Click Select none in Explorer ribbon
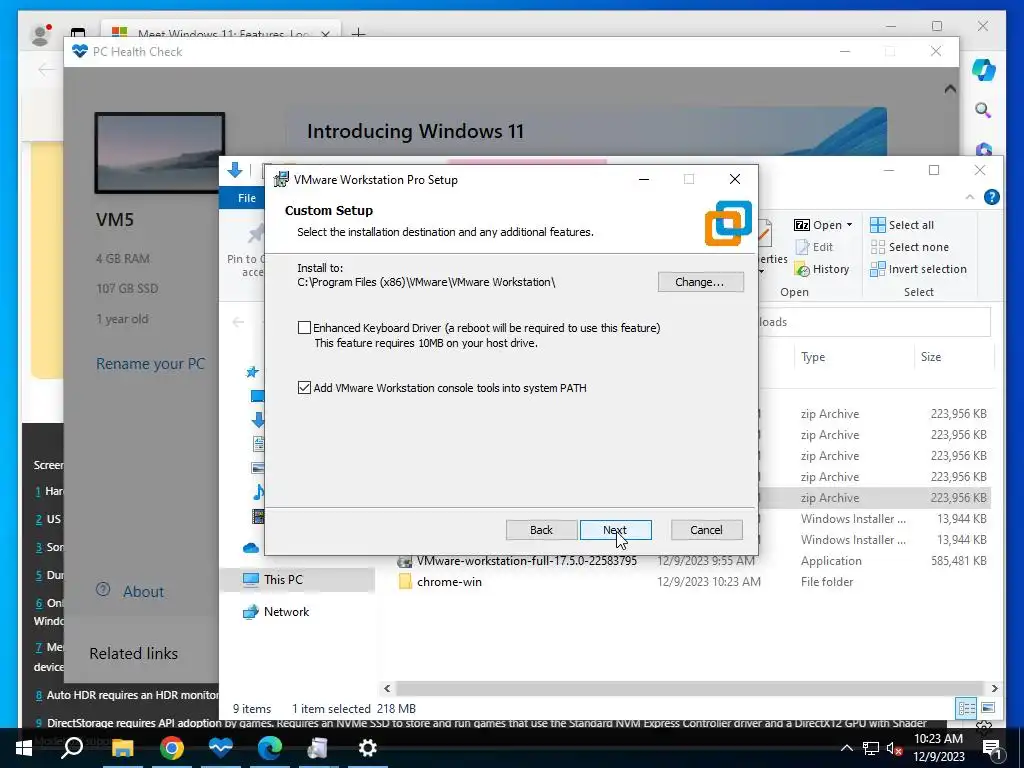The width and height of the screenshot is (1024, 768). tap(909, 247)
